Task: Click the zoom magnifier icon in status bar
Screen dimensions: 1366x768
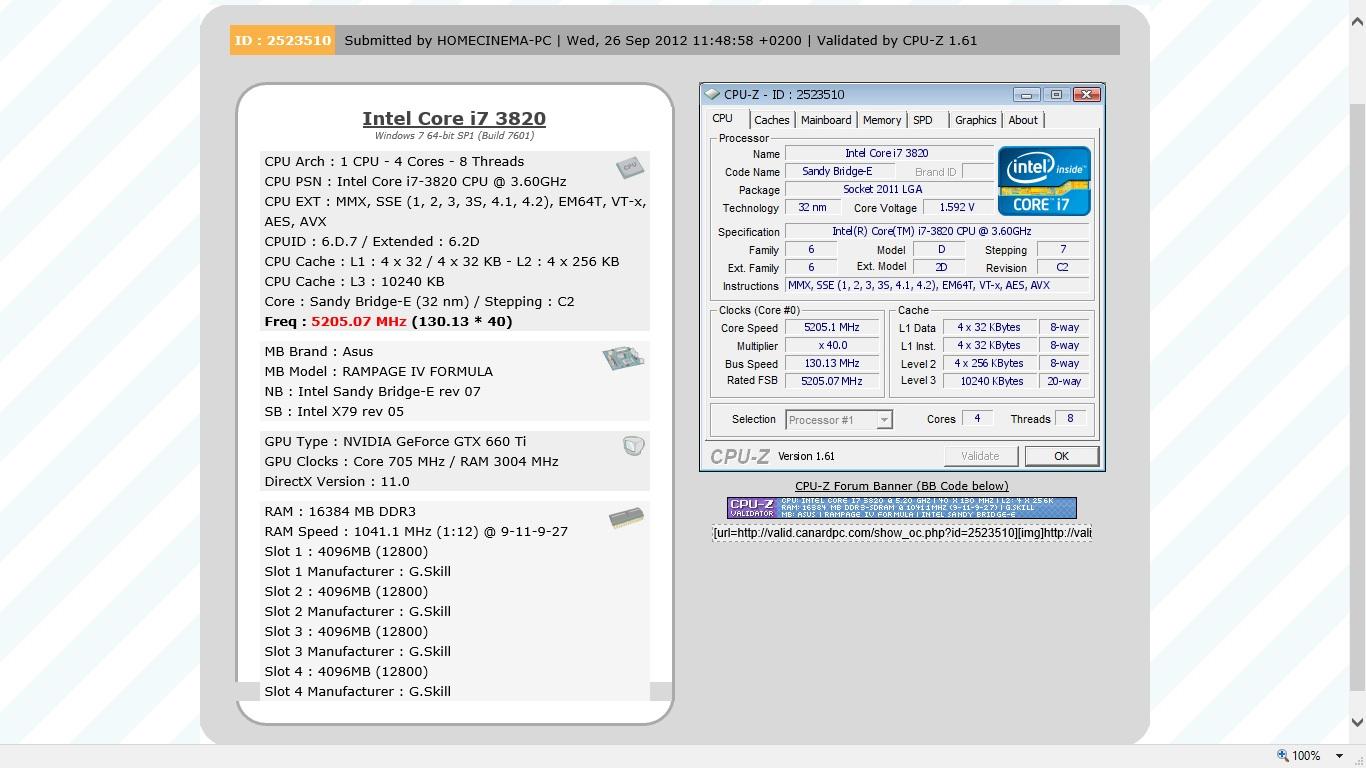Action: 1282,756
